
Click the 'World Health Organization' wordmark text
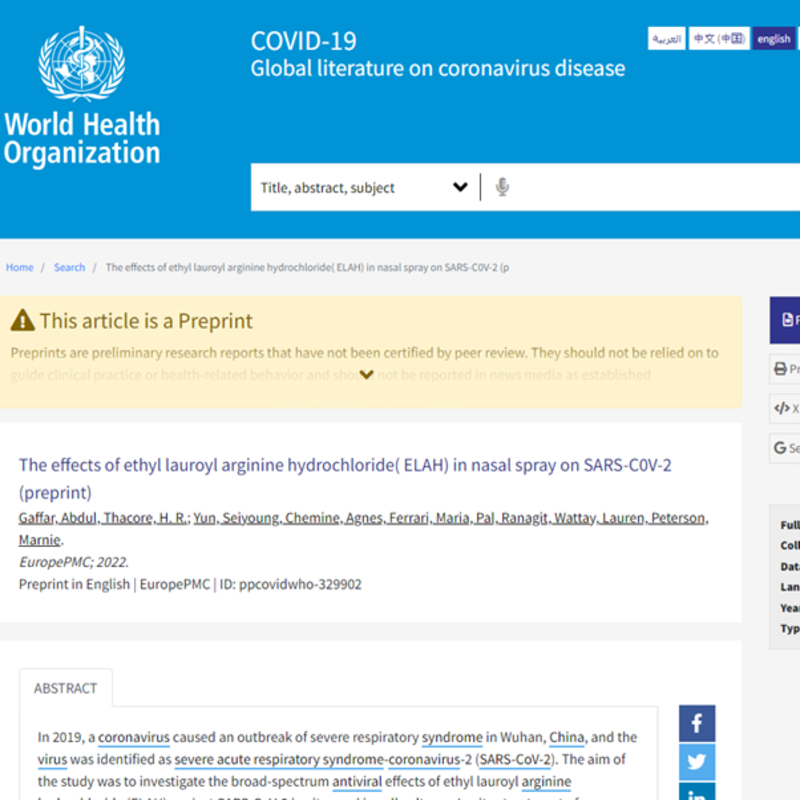pos(82,138)
